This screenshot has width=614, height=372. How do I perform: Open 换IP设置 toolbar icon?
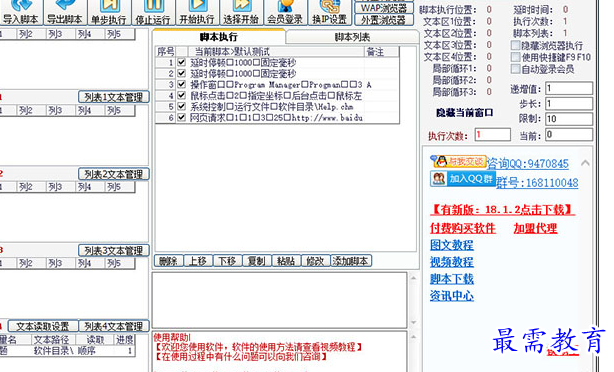(329, 12)
